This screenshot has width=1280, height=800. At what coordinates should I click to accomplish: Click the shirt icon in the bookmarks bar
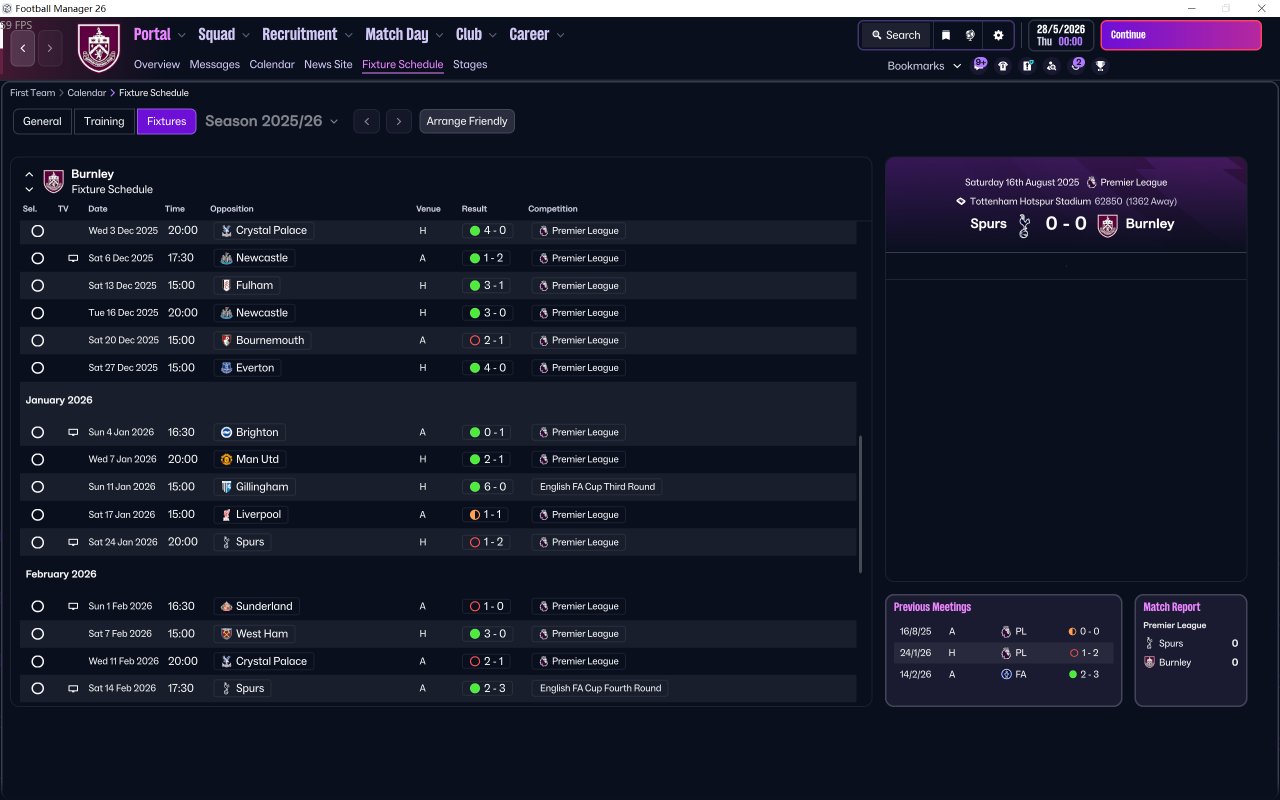[x=1003, y=66]
